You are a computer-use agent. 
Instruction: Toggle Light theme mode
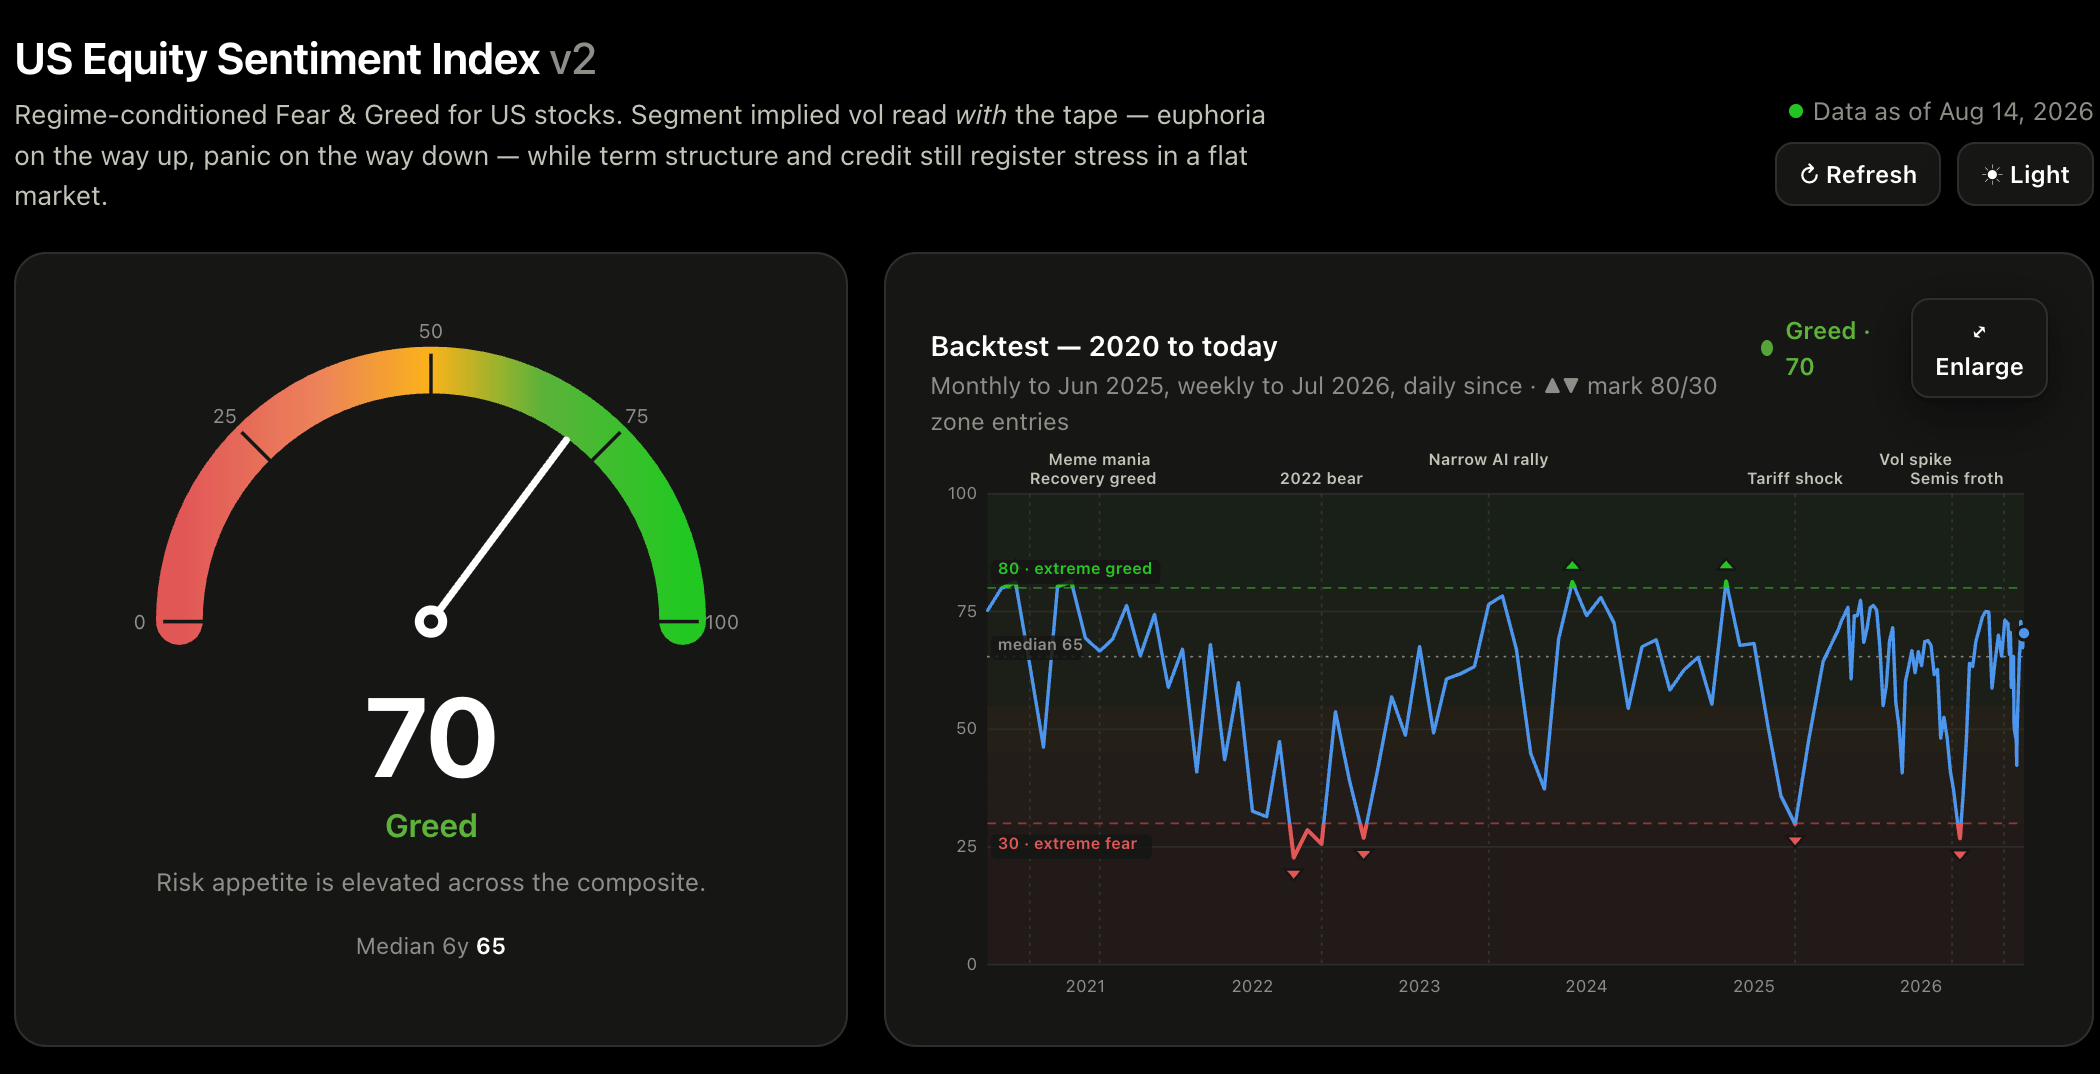2024,174
